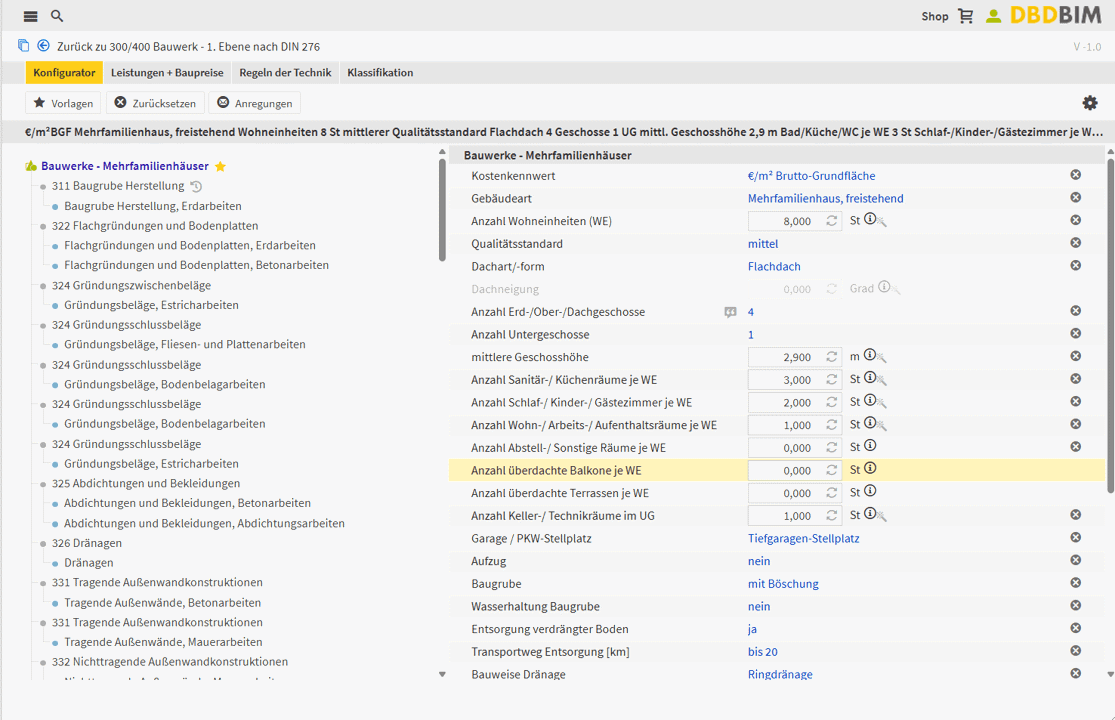
Task: Change Mehrfamilienhaus, freistehend selection
Action: coord(826,198)
